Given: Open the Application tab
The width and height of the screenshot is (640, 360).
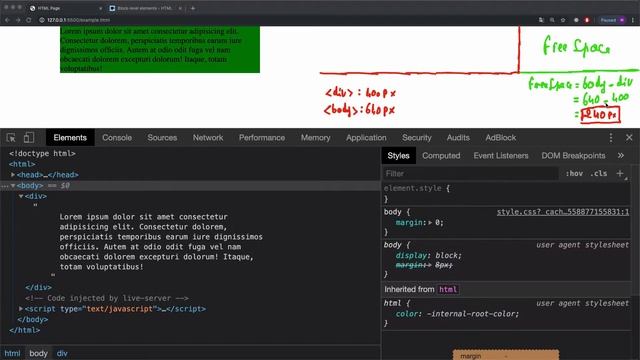Looking at the screenshot, I should [x=366, y=138].
